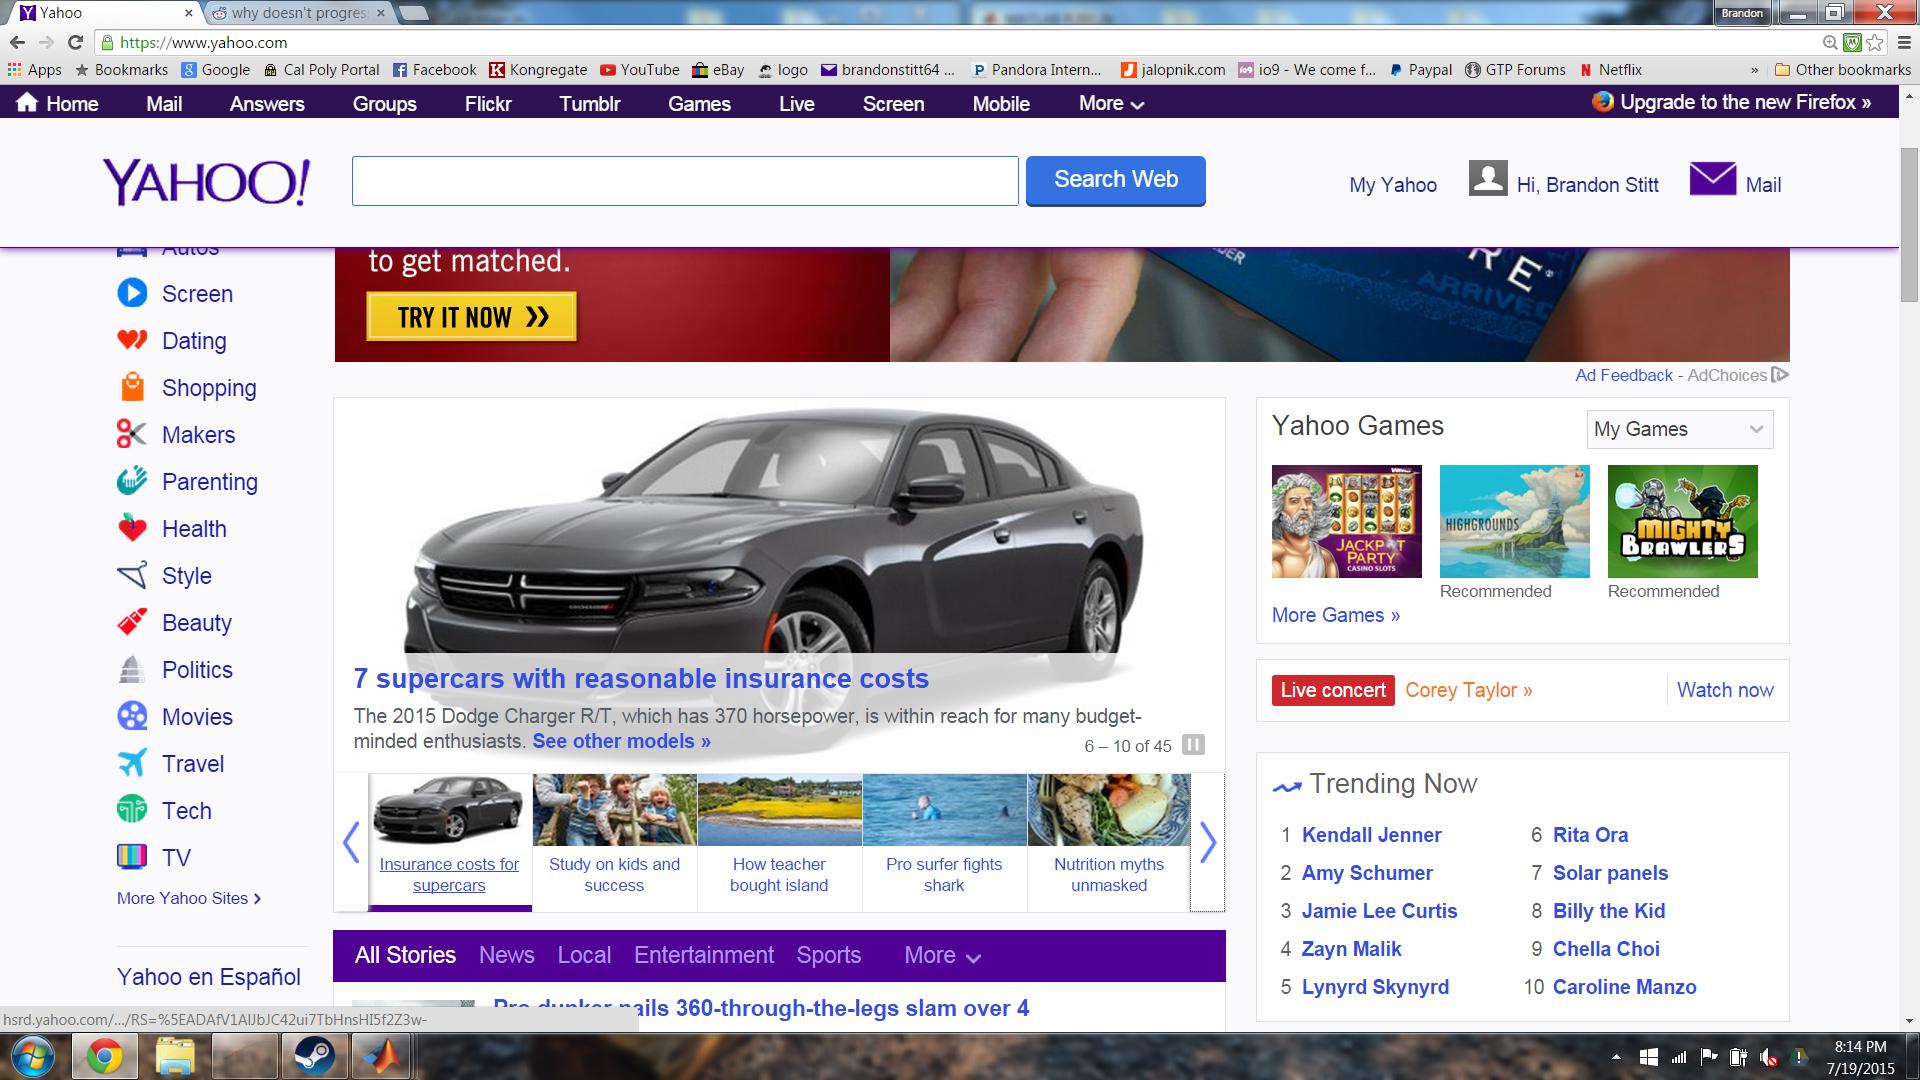Expand More Yahoo Sites link

(189, 898)
